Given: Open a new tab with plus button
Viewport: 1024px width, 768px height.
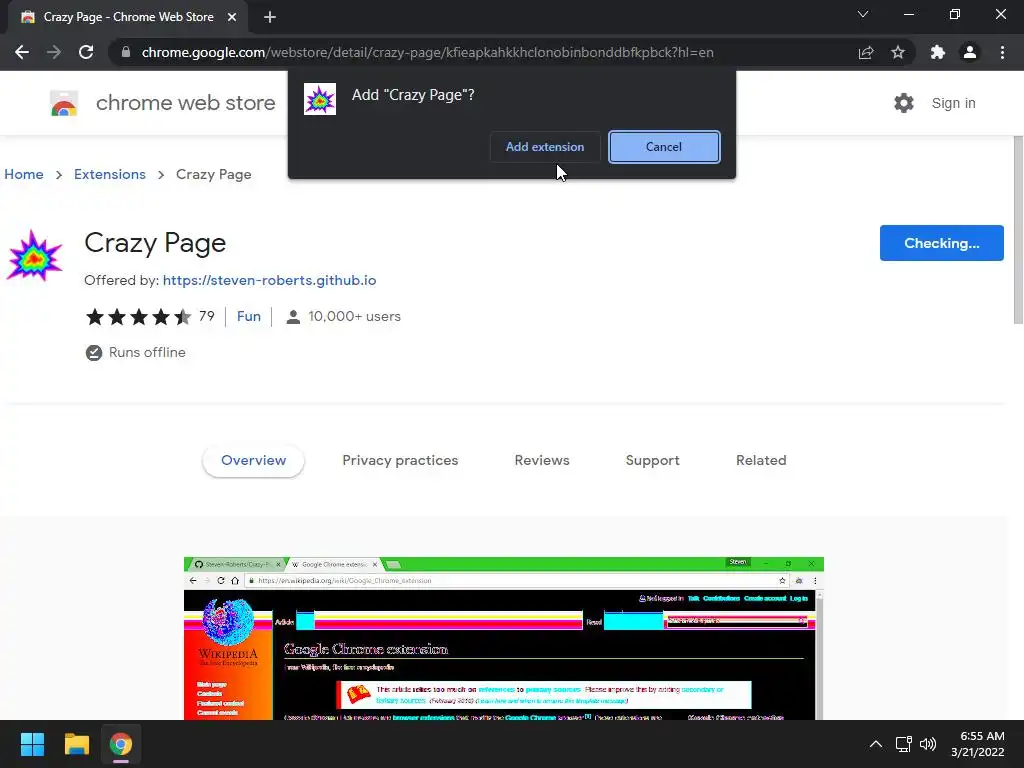Looking at the screenshot, I should point(270,17).
